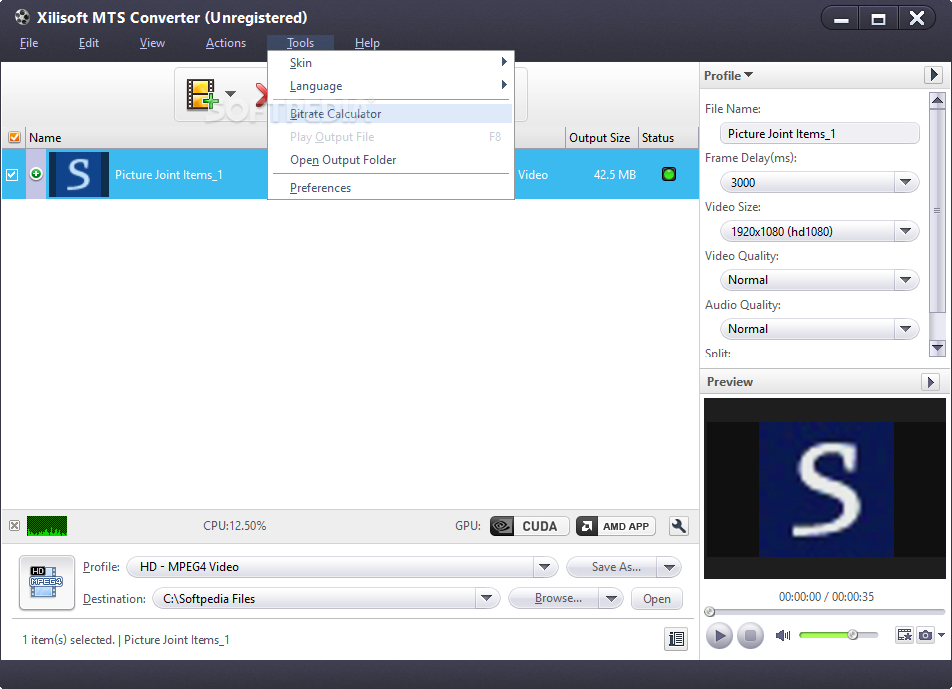
Task: Click profile panel scrollbar down arrow
Action: [x=937, y=348]
